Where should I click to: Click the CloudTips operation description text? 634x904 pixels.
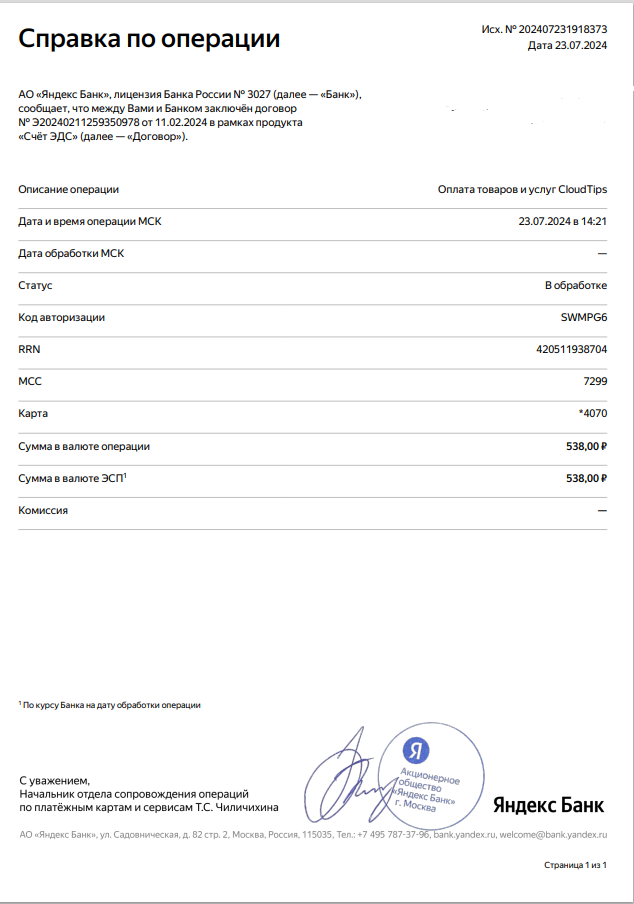tap(522, 190)
